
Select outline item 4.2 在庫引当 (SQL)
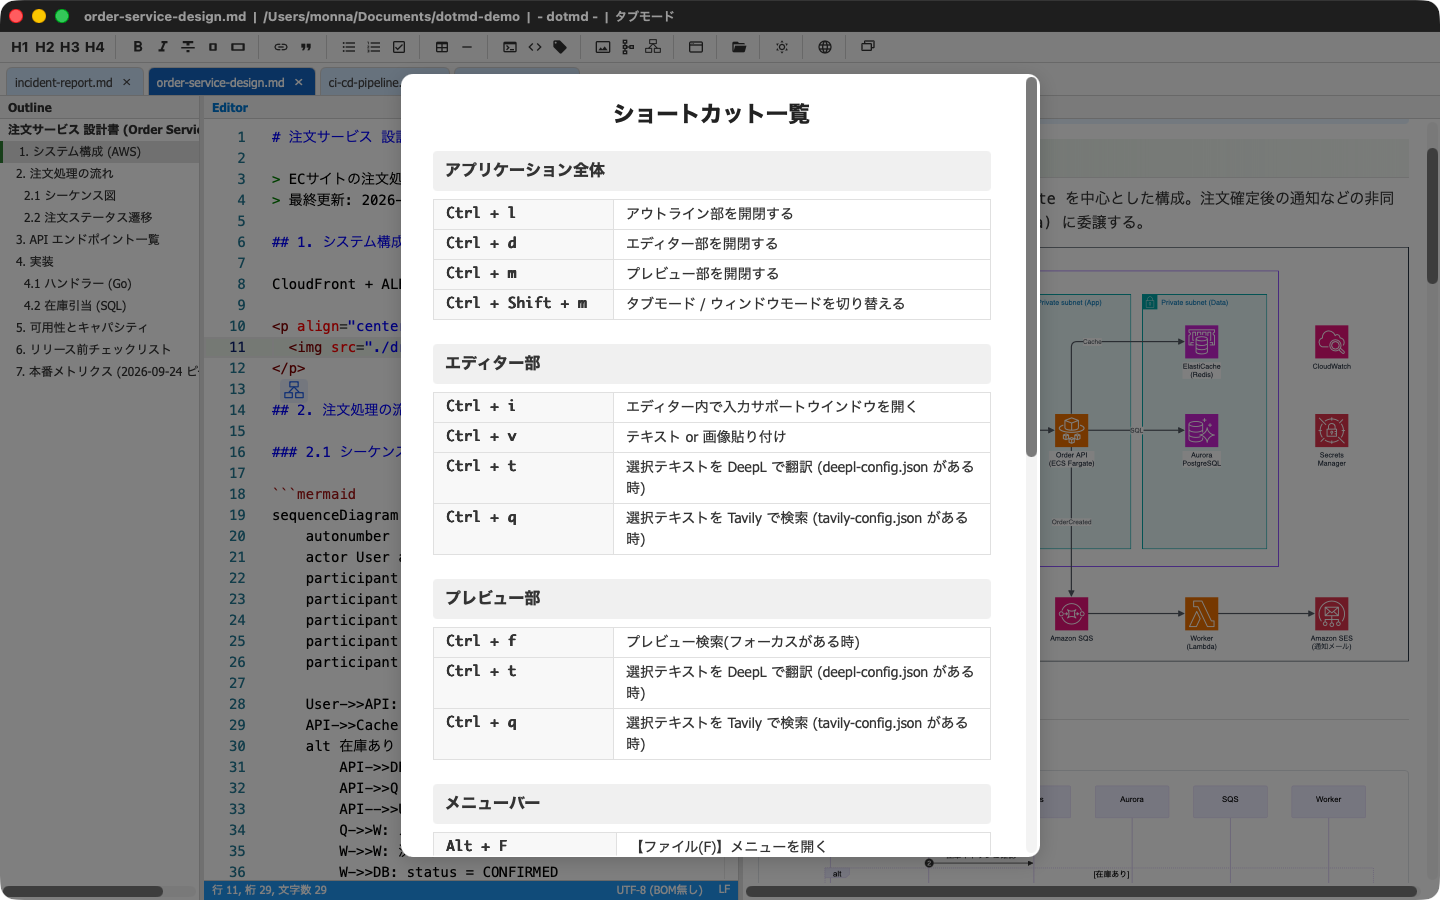pos(100,306)
